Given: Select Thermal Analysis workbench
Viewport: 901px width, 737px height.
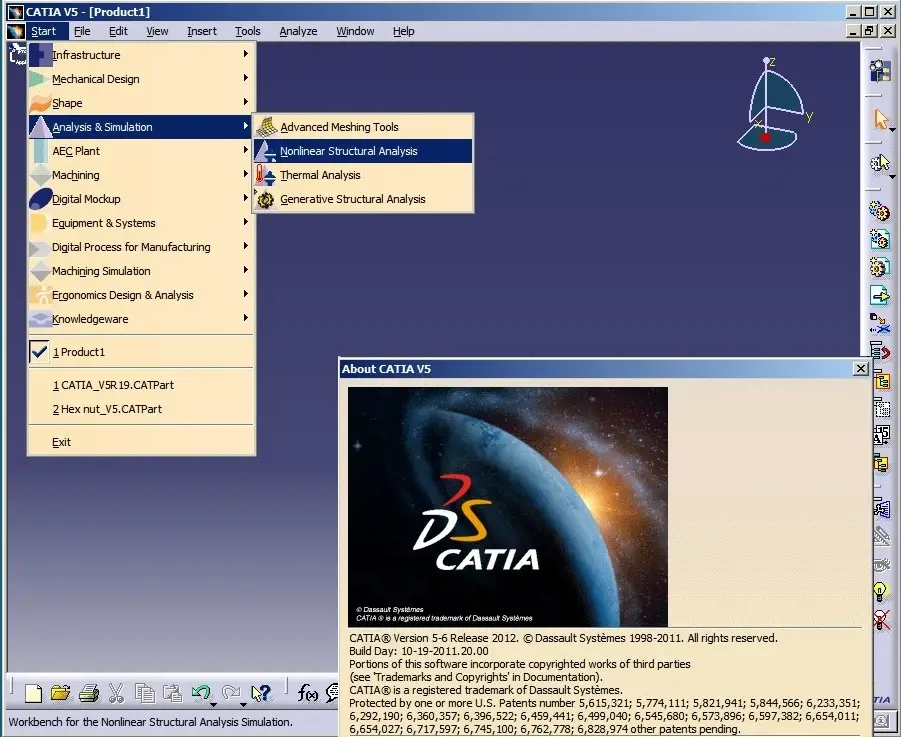Looking at the screenshot, I should coord(363,175).
